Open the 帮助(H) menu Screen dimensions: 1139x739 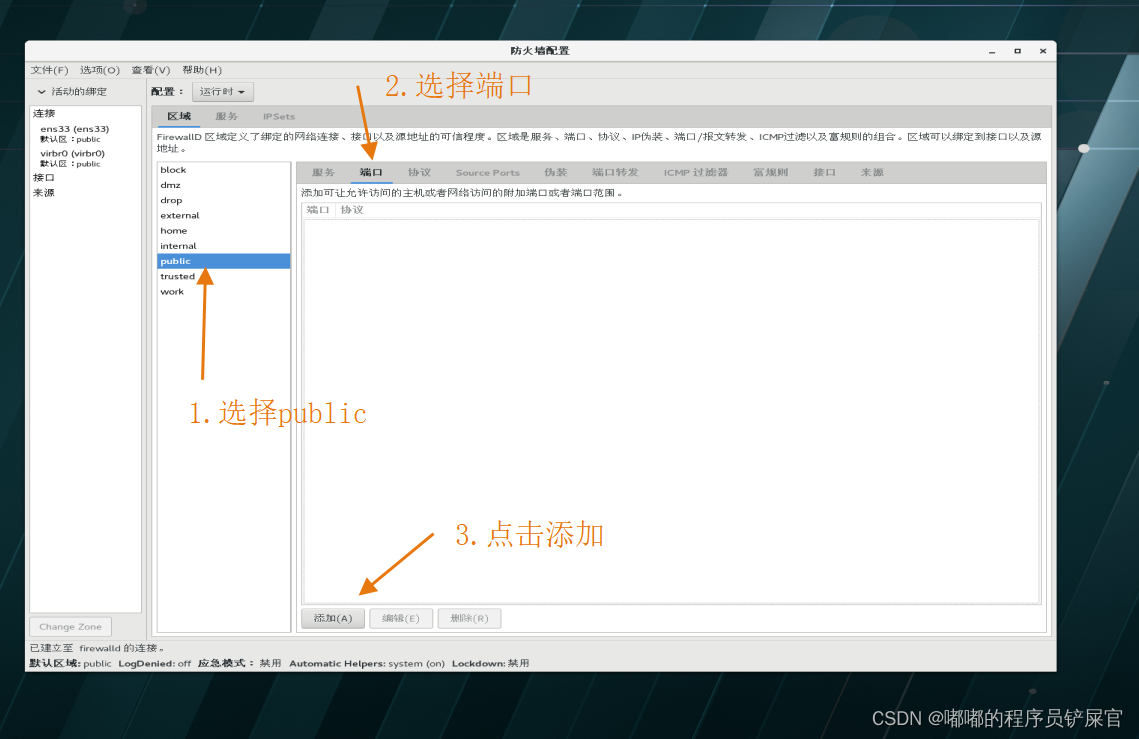[x=202, y=70]
